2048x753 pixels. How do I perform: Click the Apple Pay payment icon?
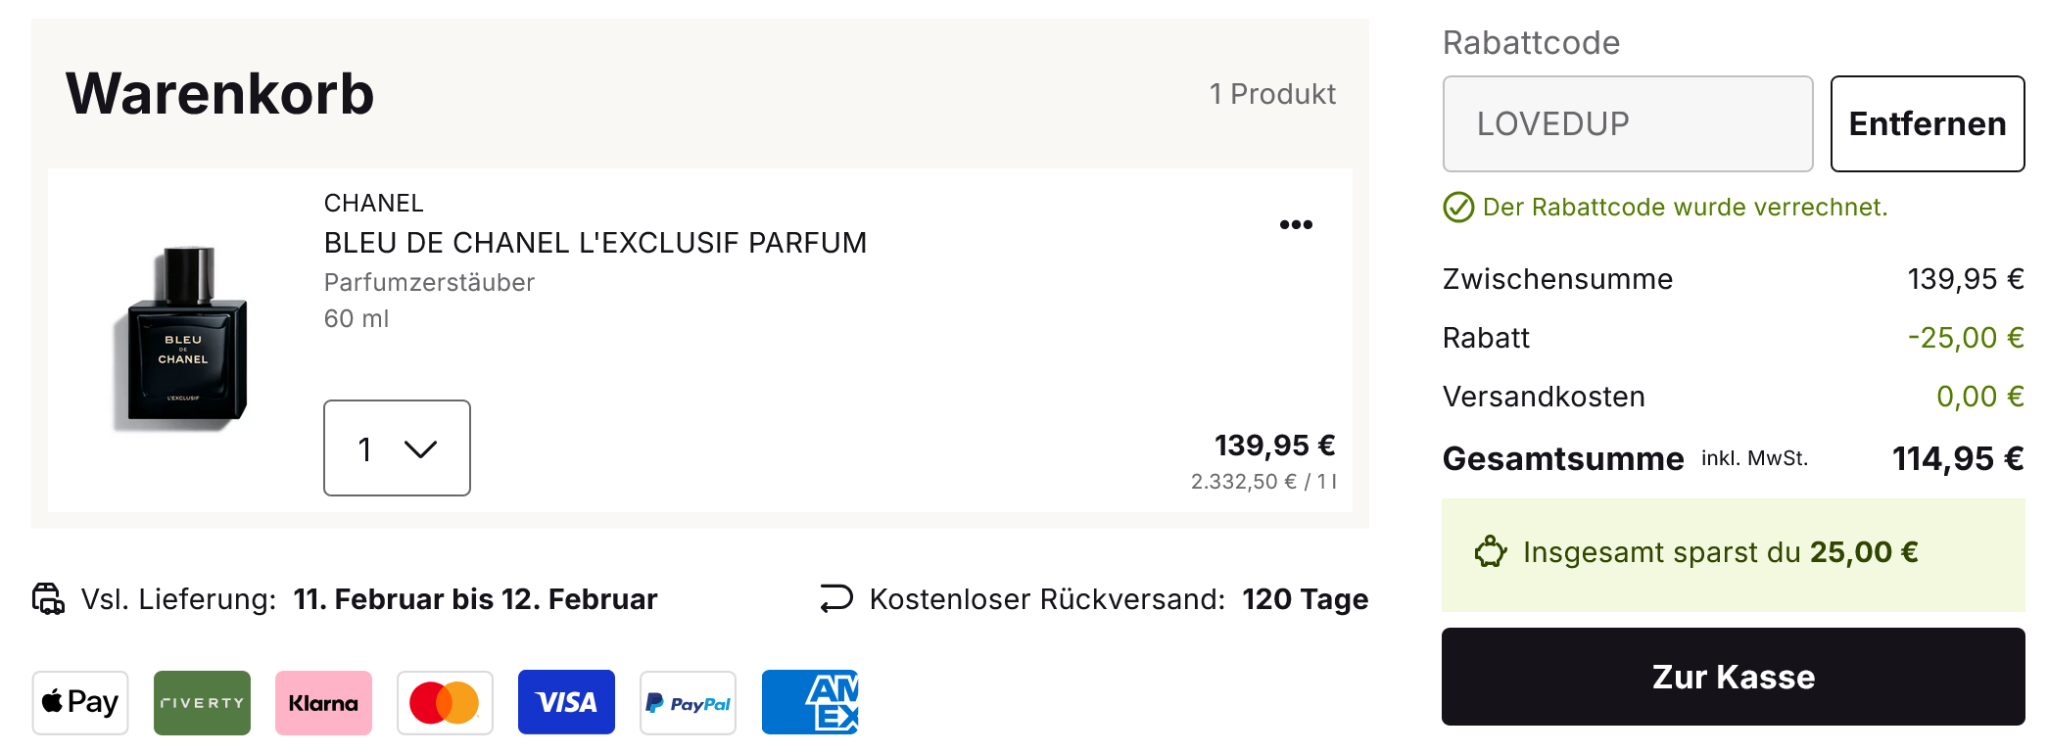(x=80, y=702)
